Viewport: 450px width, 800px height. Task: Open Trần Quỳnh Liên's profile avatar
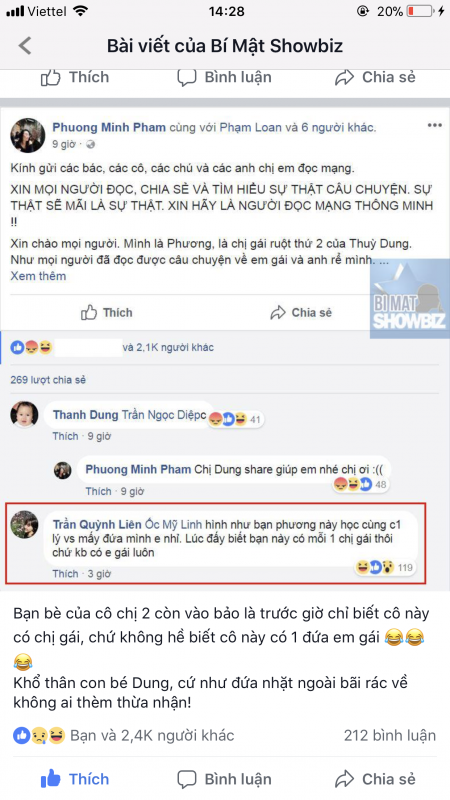pos(24,524)
